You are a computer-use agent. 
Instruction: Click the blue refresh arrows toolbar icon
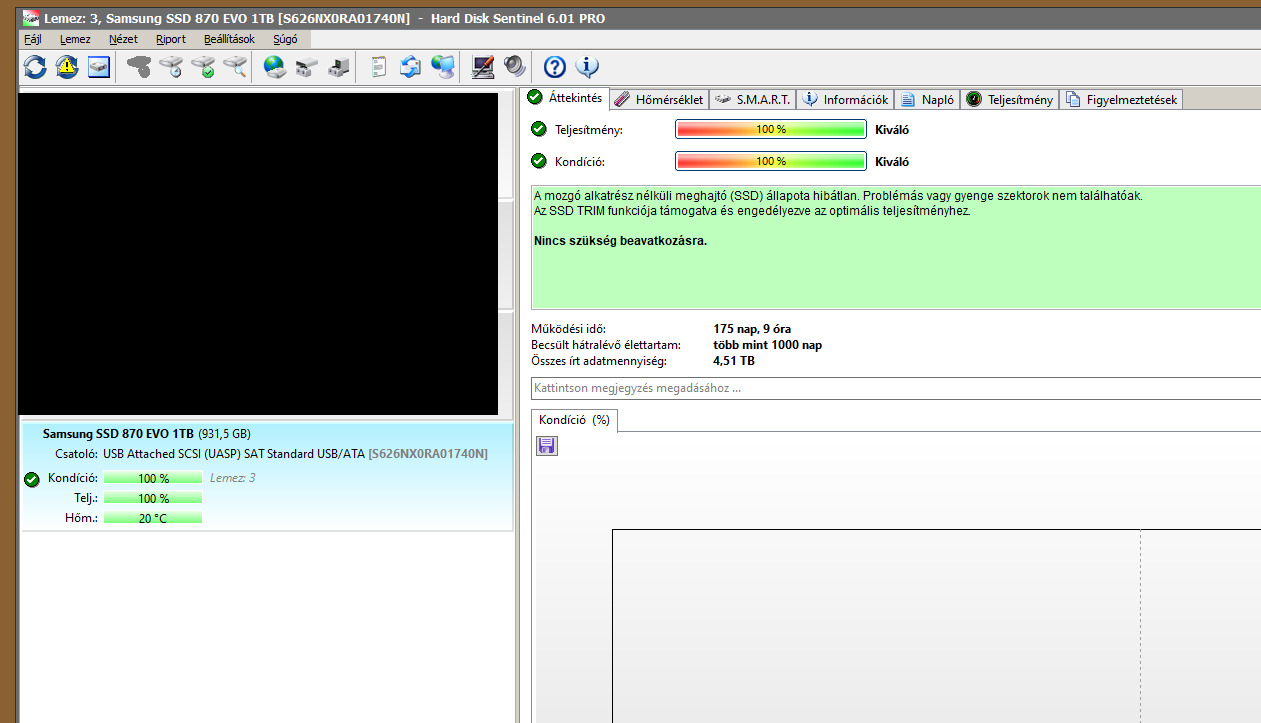point(35,67)
